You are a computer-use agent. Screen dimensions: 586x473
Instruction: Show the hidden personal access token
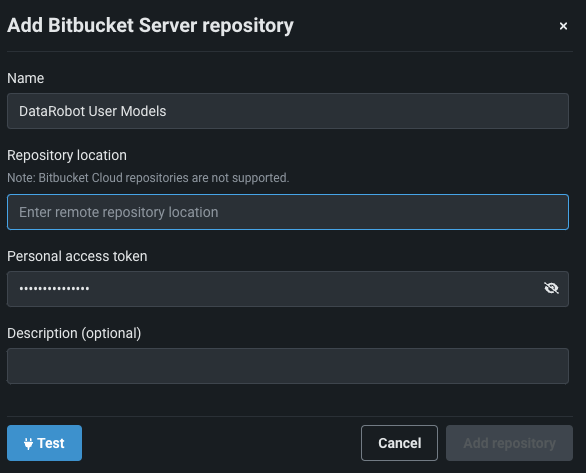click(x=551, y=288)
